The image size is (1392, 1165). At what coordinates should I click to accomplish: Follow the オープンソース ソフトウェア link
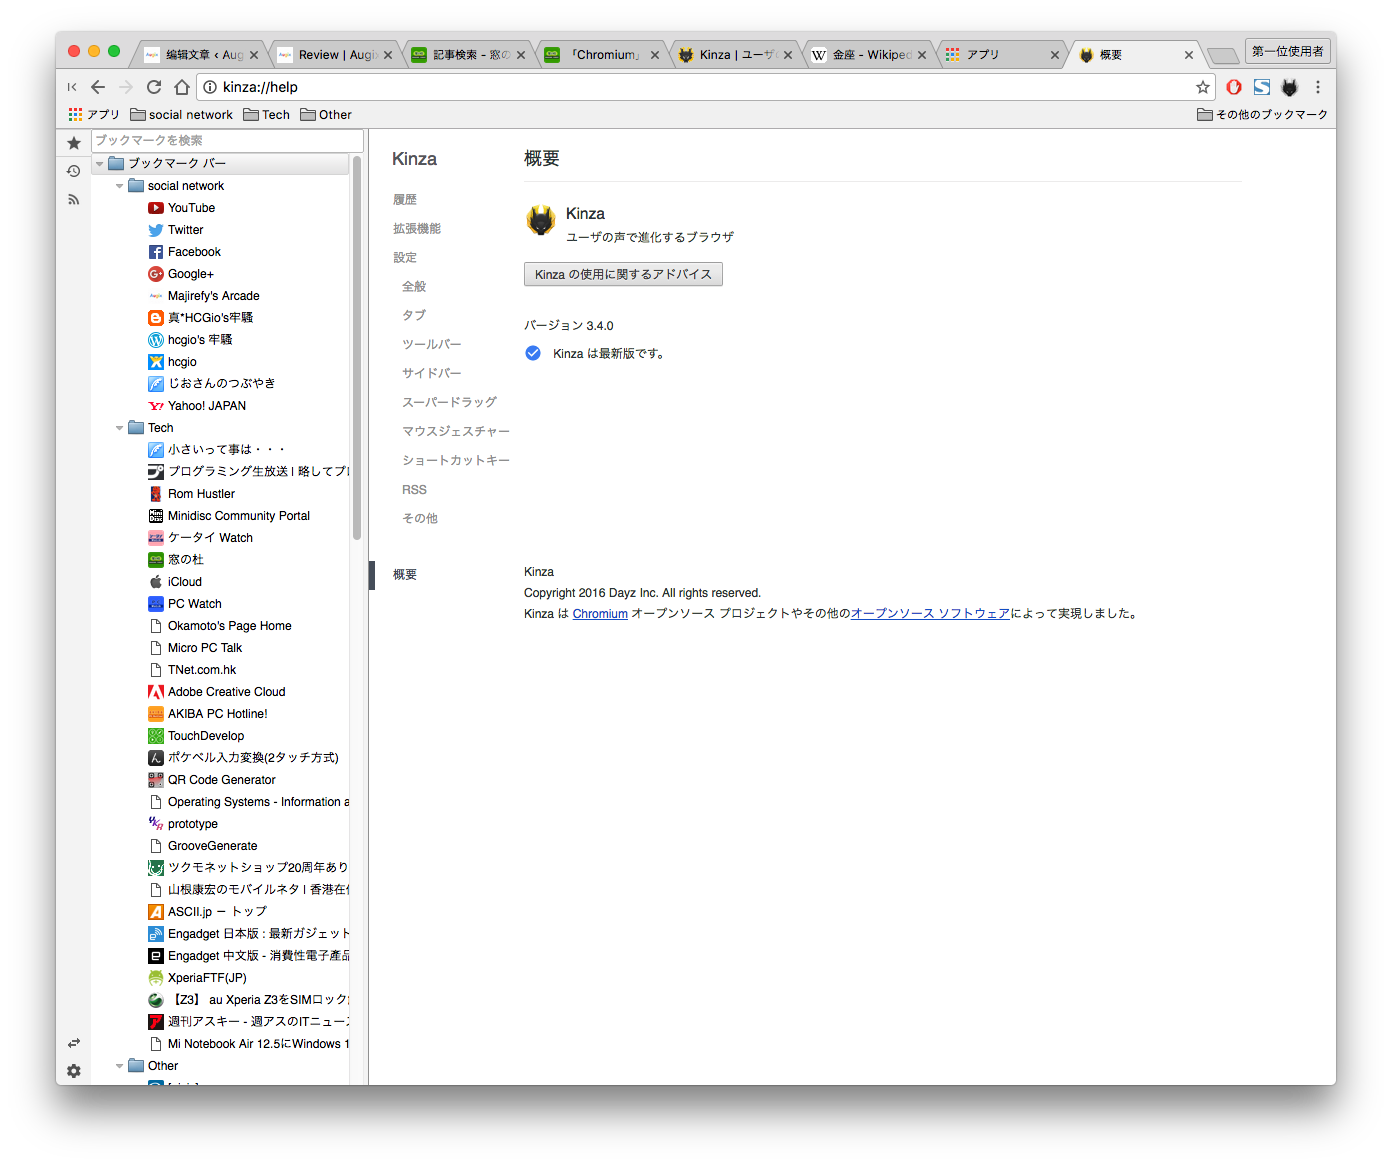[x=930, y=614]
